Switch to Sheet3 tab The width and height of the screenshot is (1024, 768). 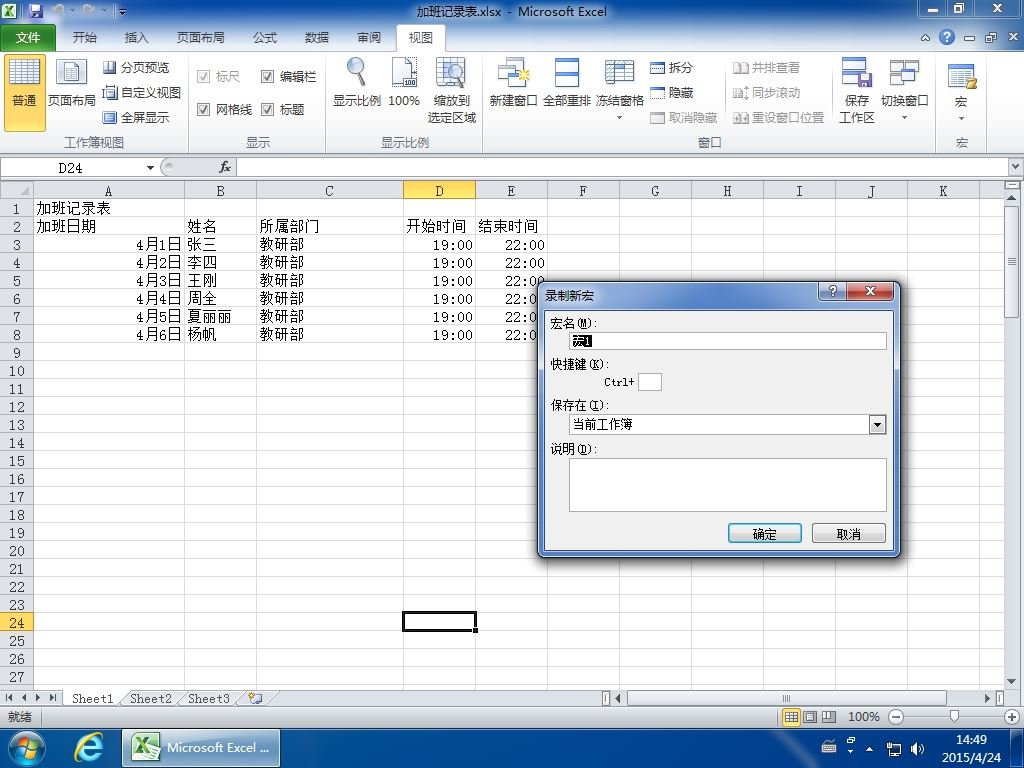pos(209,698)
